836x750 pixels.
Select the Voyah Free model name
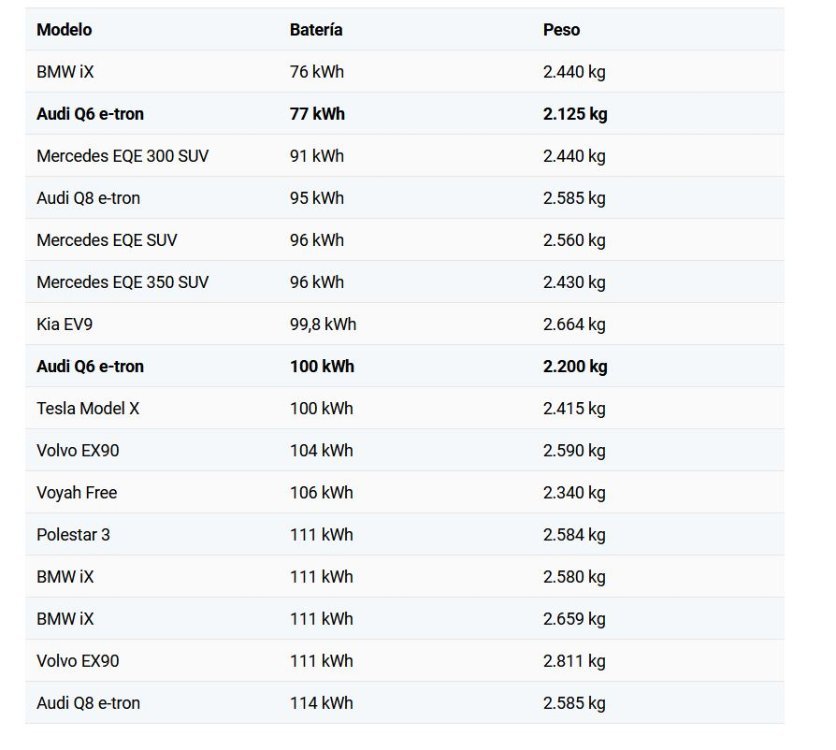coord(77,493)
